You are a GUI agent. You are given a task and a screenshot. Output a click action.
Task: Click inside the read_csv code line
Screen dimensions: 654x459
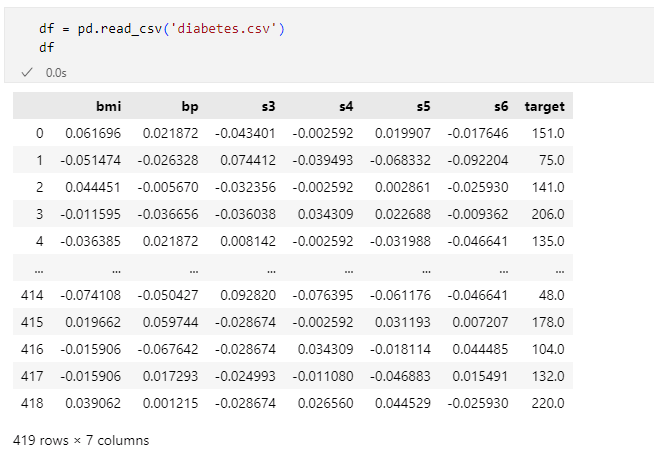point(120,29)
